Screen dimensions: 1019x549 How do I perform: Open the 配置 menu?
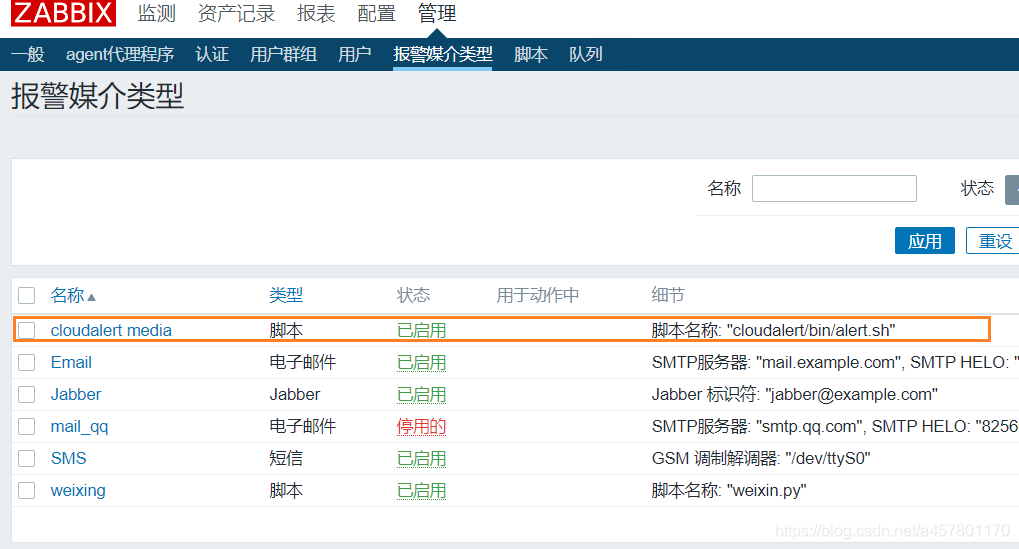[376, 14]
